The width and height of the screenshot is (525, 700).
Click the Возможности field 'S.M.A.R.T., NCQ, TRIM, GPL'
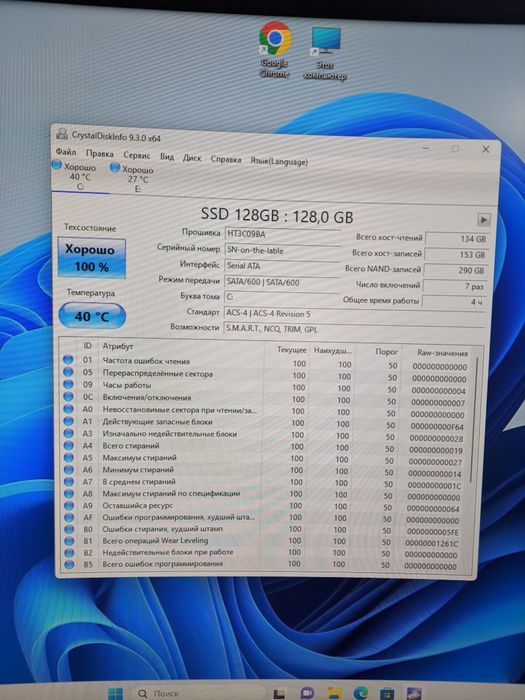[354, 329]
